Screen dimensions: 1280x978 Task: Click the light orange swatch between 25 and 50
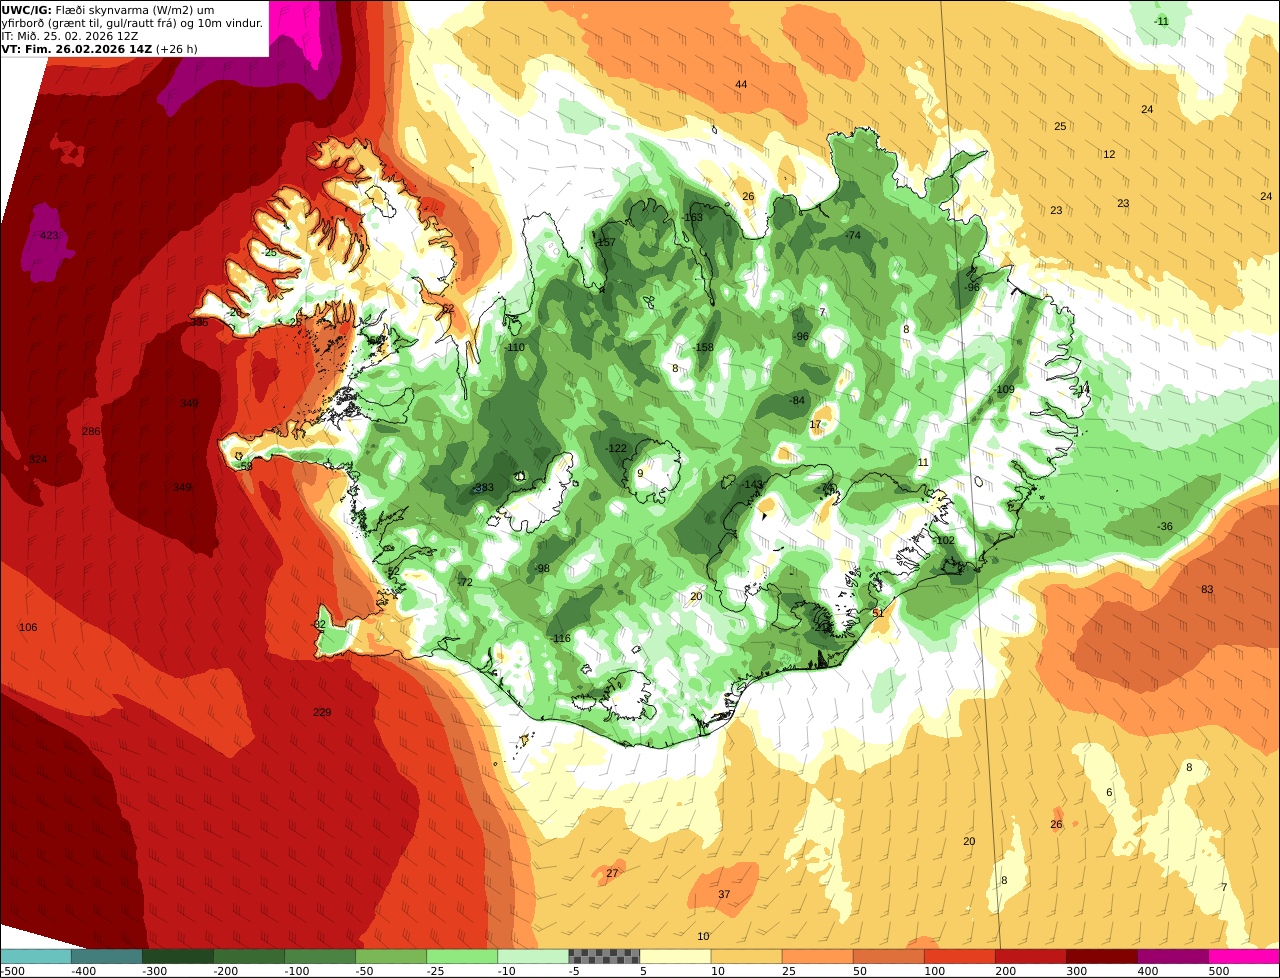pos(818,956)
